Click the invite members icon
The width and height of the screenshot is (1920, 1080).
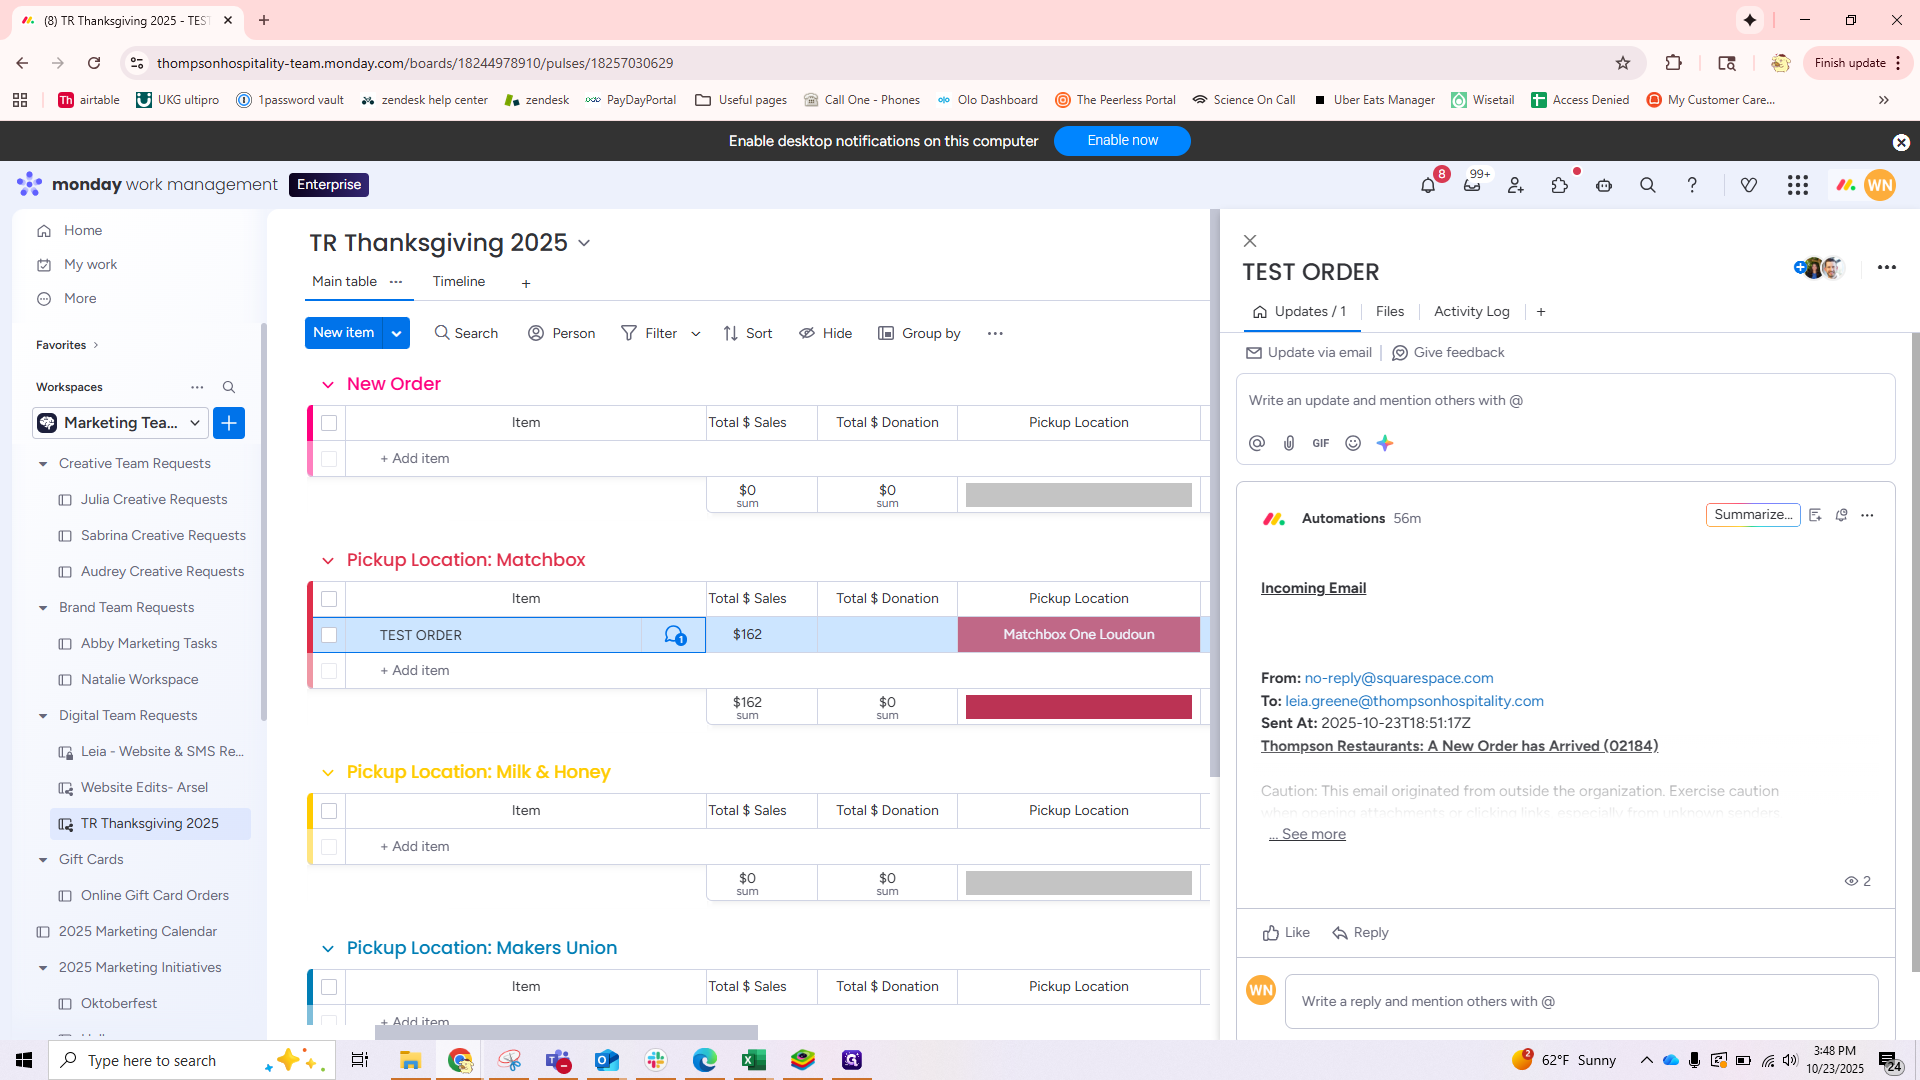[1516, 186]
